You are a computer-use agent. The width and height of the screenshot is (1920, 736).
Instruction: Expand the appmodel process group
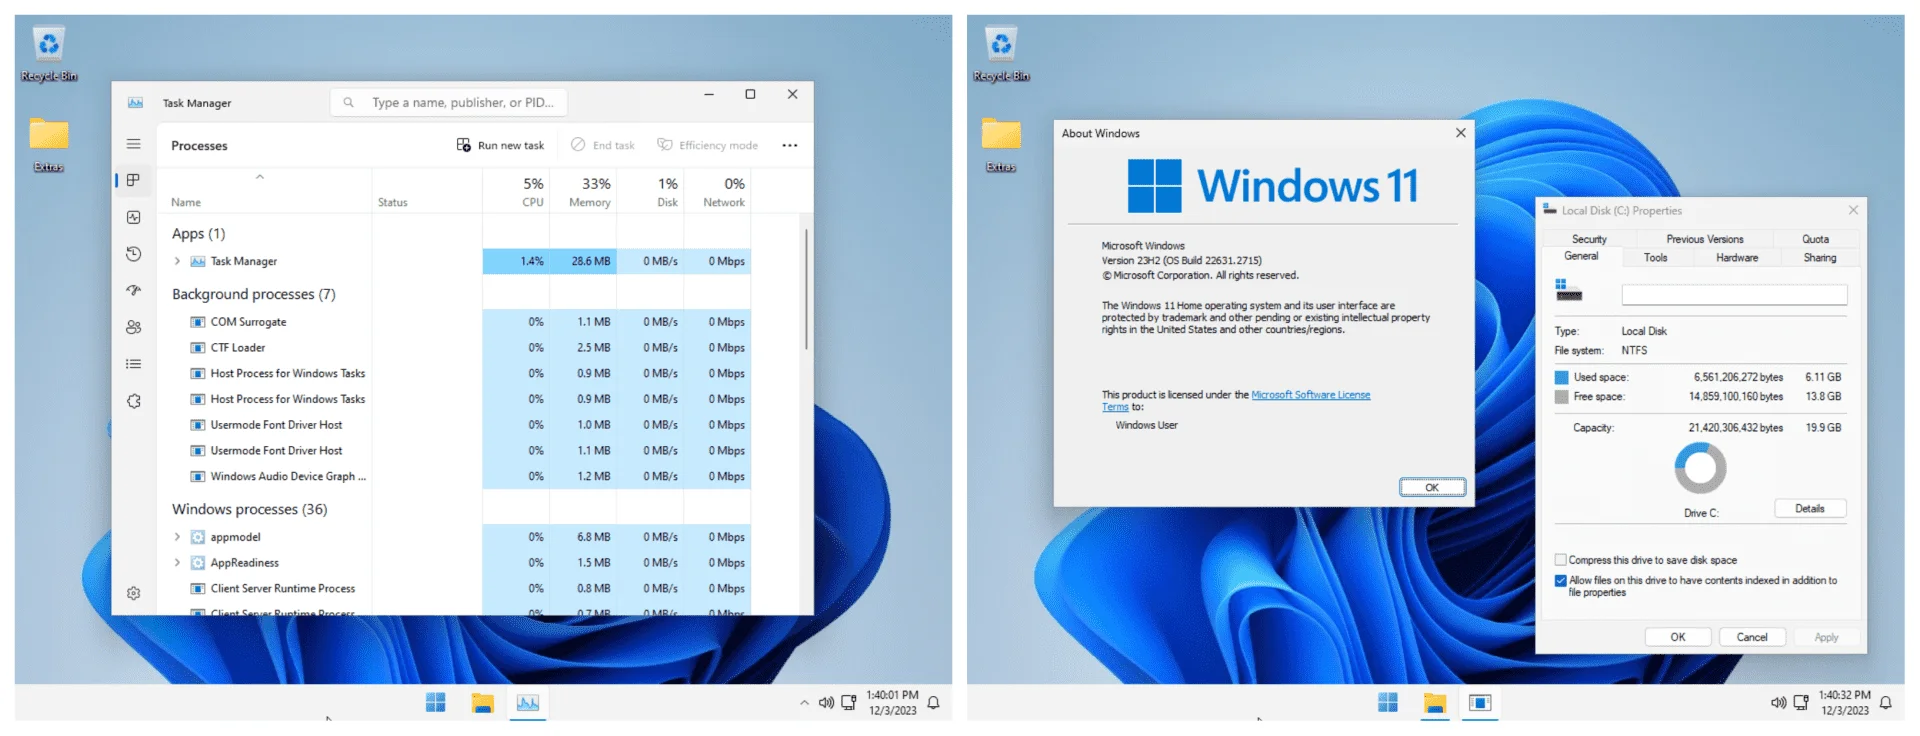pos(177,537)
